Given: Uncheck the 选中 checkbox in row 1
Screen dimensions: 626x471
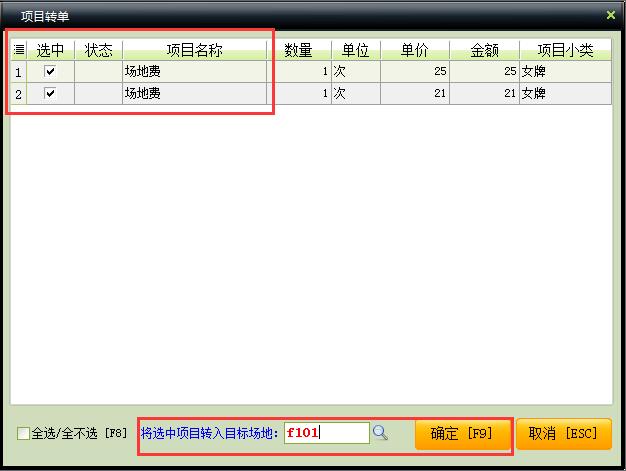Looking at the screenshot, I should [x=50, y=71].
